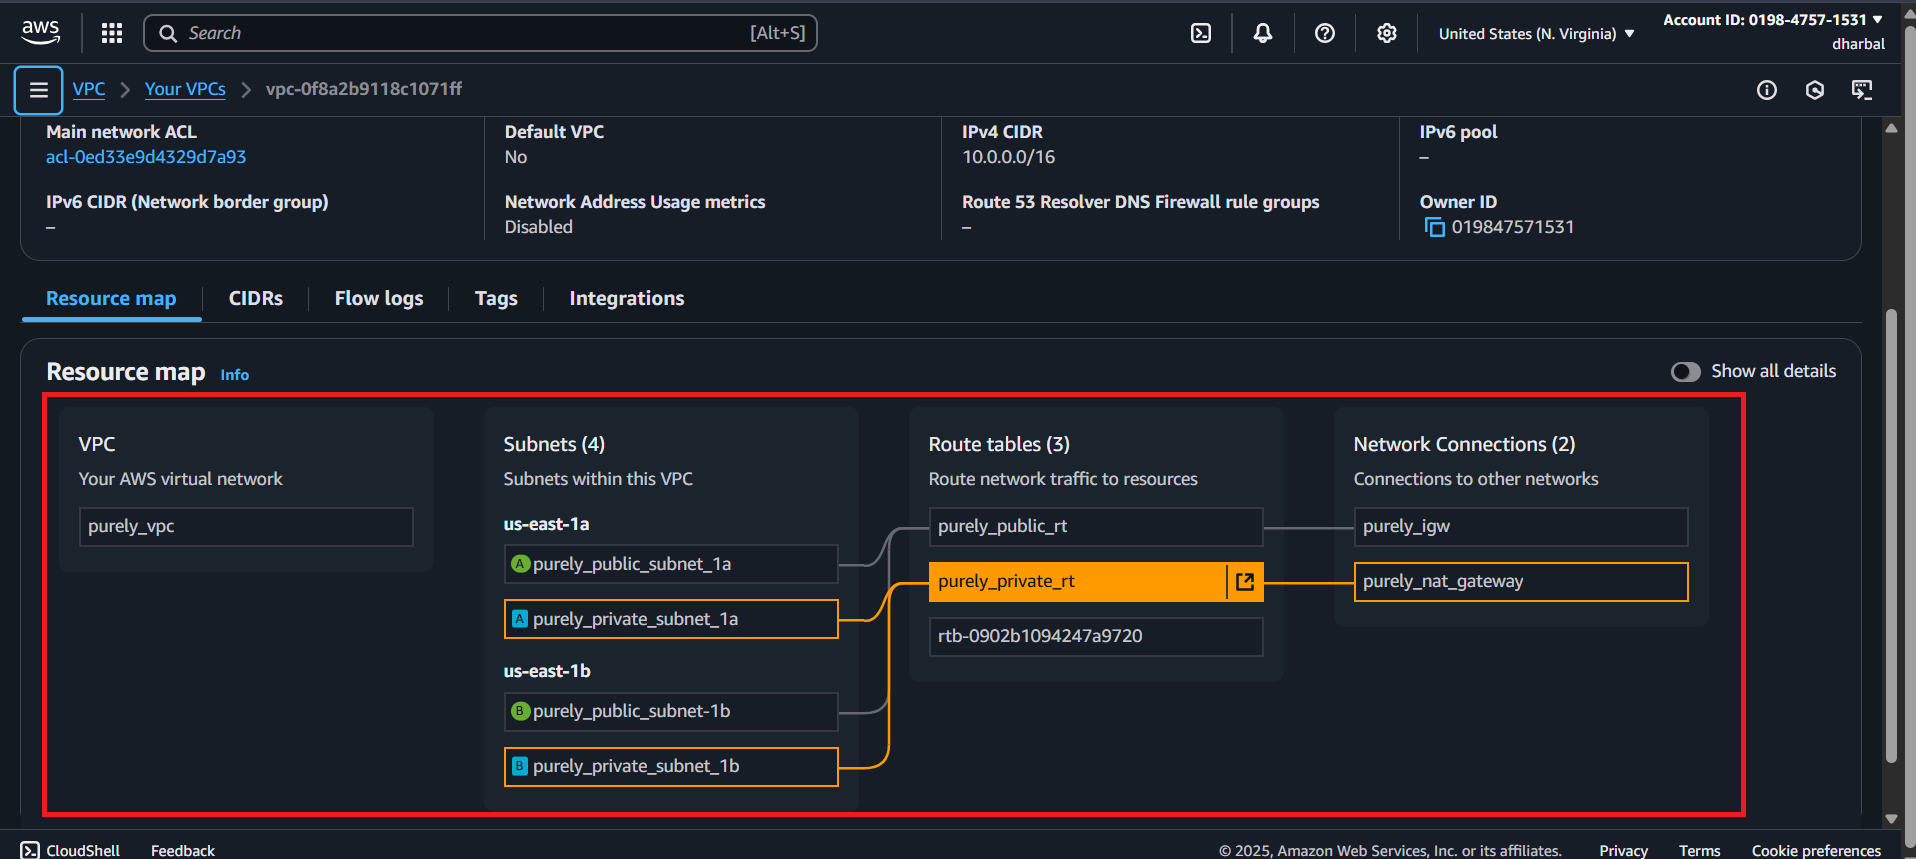The height and width of the screenshot is (859, 1916).
Task: Enable the Show all details toggle
Action: click(x=1686, y=372)
